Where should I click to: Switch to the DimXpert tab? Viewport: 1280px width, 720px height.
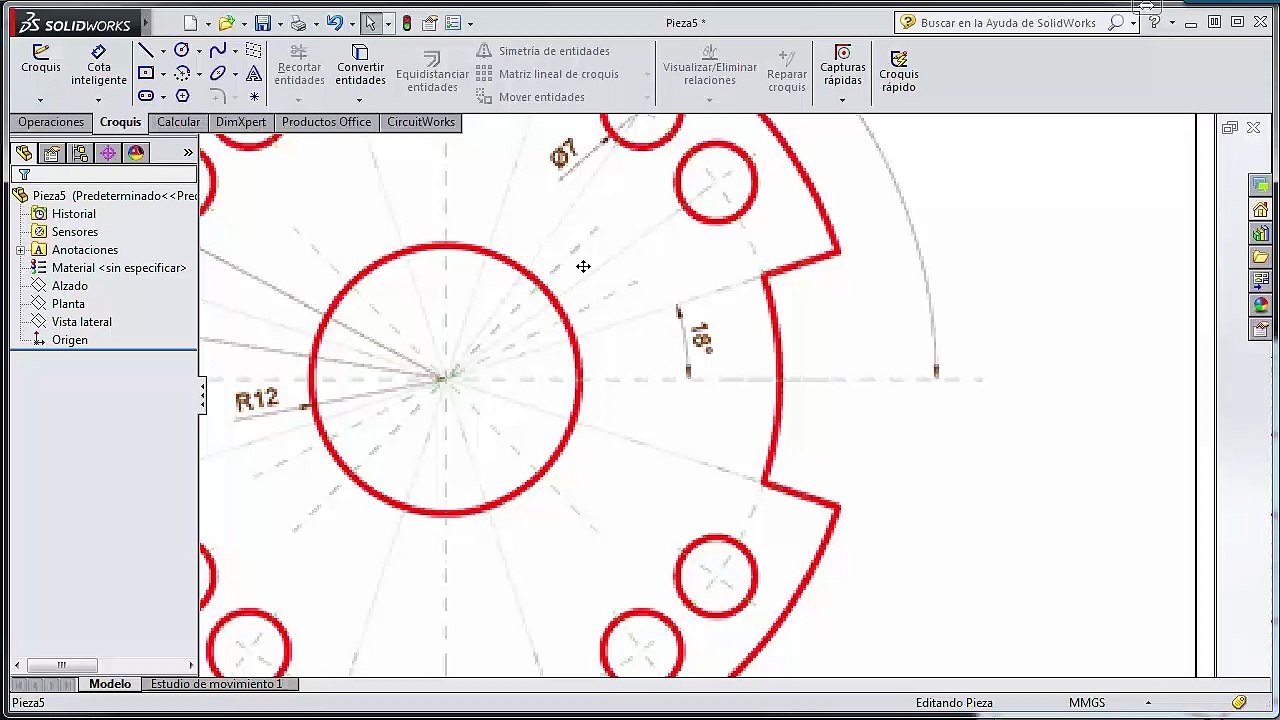tap(241, 122)
